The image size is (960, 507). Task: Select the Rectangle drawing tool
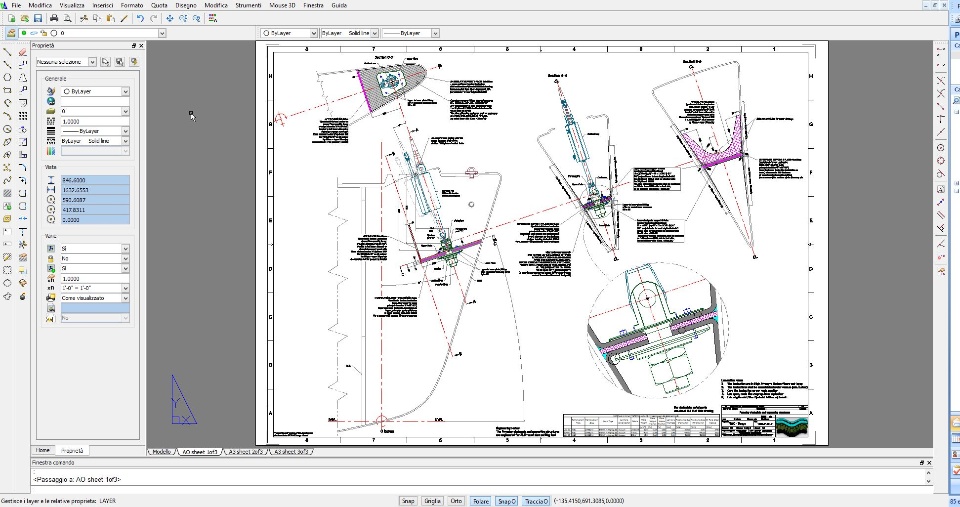point(7,91)
